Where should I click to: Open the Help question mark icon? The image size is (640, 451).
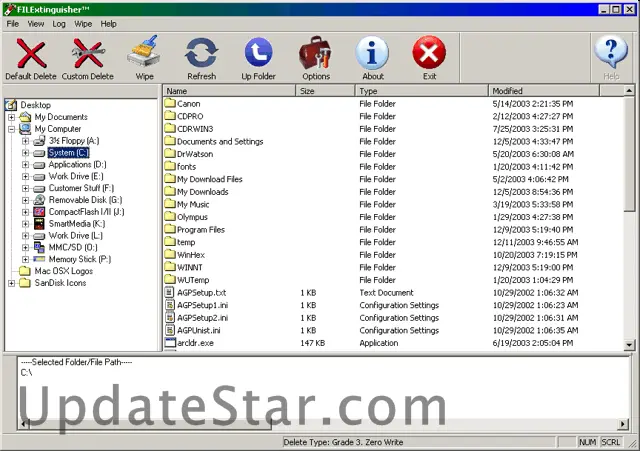611,53
